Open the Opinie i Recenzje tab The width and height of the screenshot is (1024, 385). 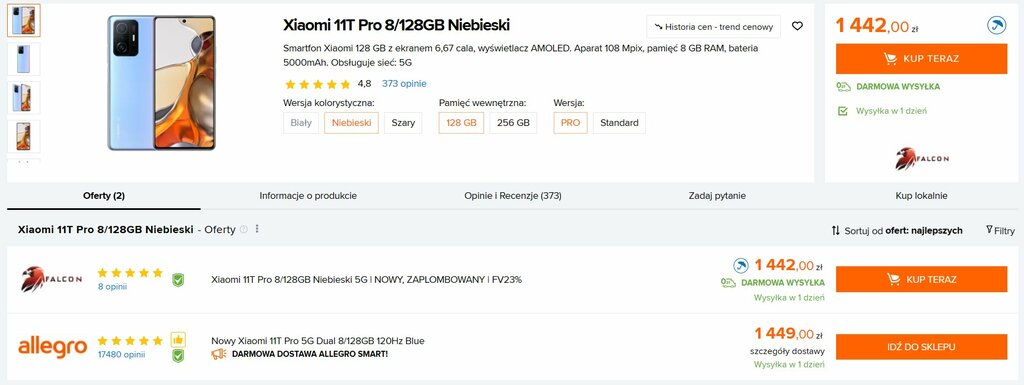513,196
